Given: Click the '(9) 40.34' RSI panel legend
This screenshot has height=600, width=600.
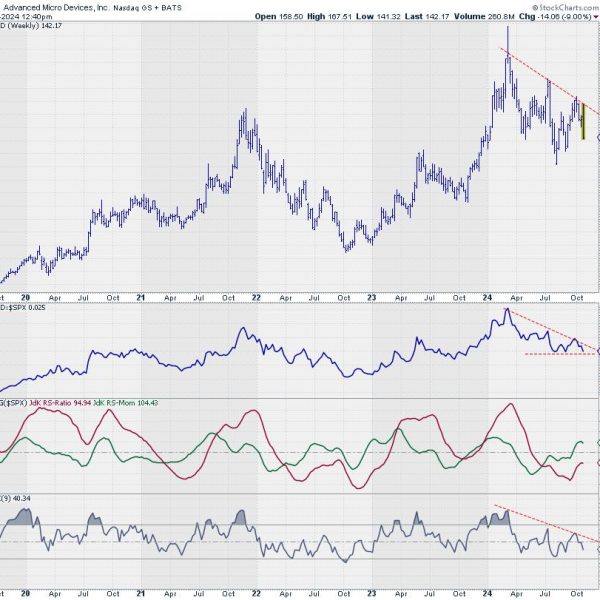Looking at the screenshot, I should [x=15, y=498].
